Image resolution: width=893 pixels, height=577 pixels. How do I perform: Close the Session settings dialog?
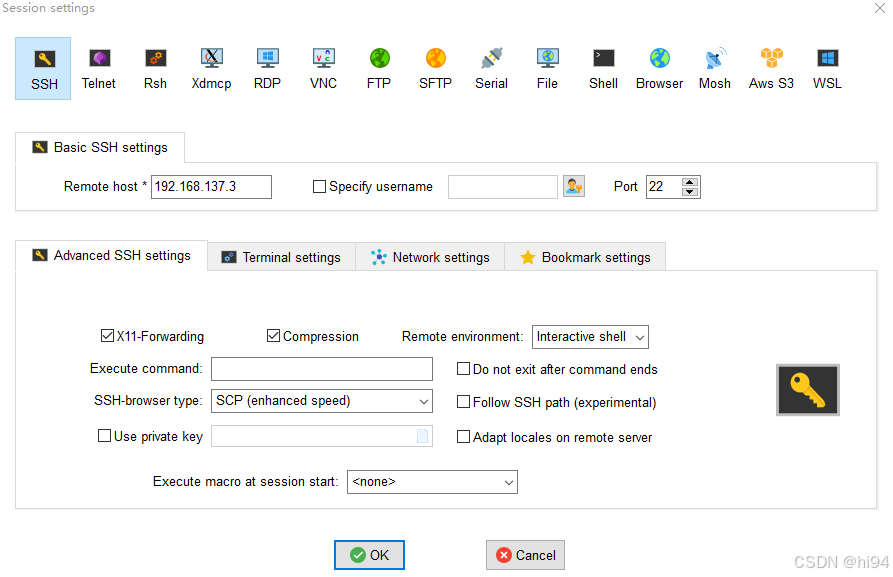880,8
